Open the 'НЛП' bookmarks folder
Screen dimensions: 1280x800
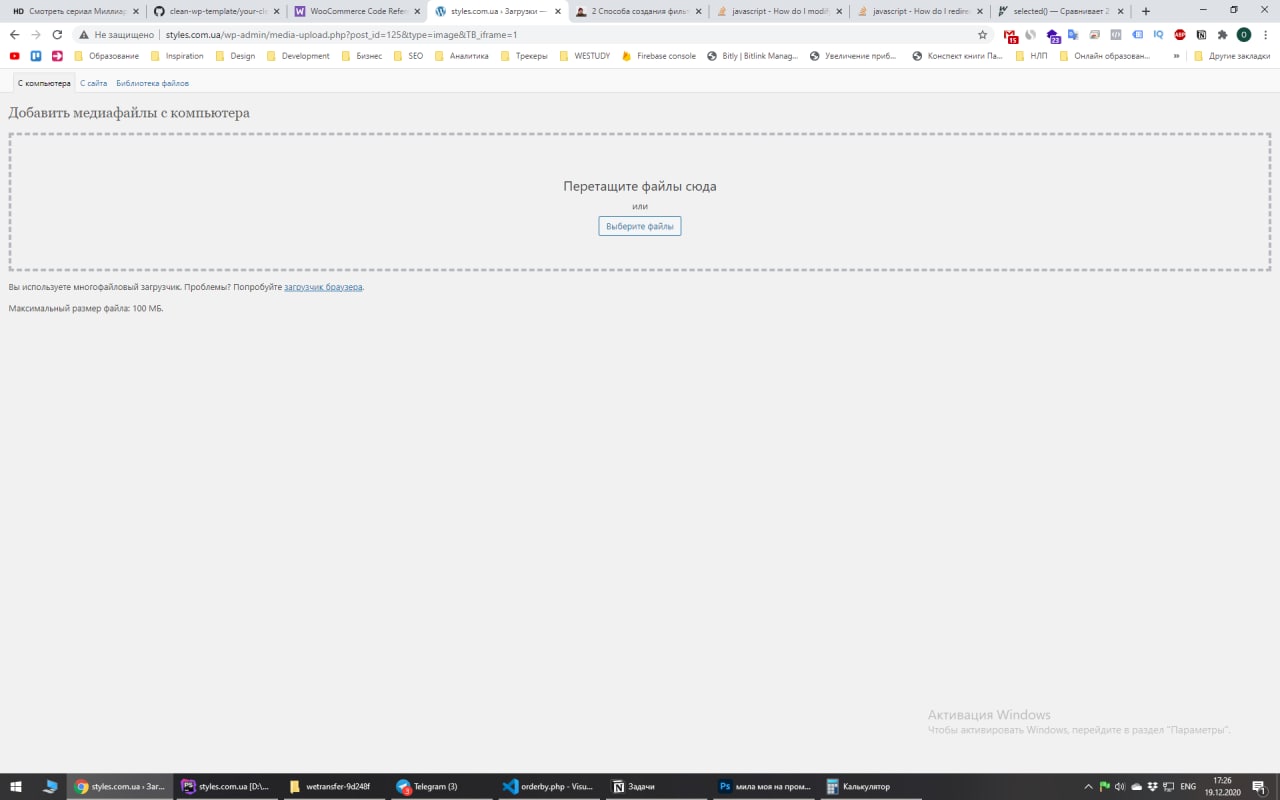[x=1032, y=56]
